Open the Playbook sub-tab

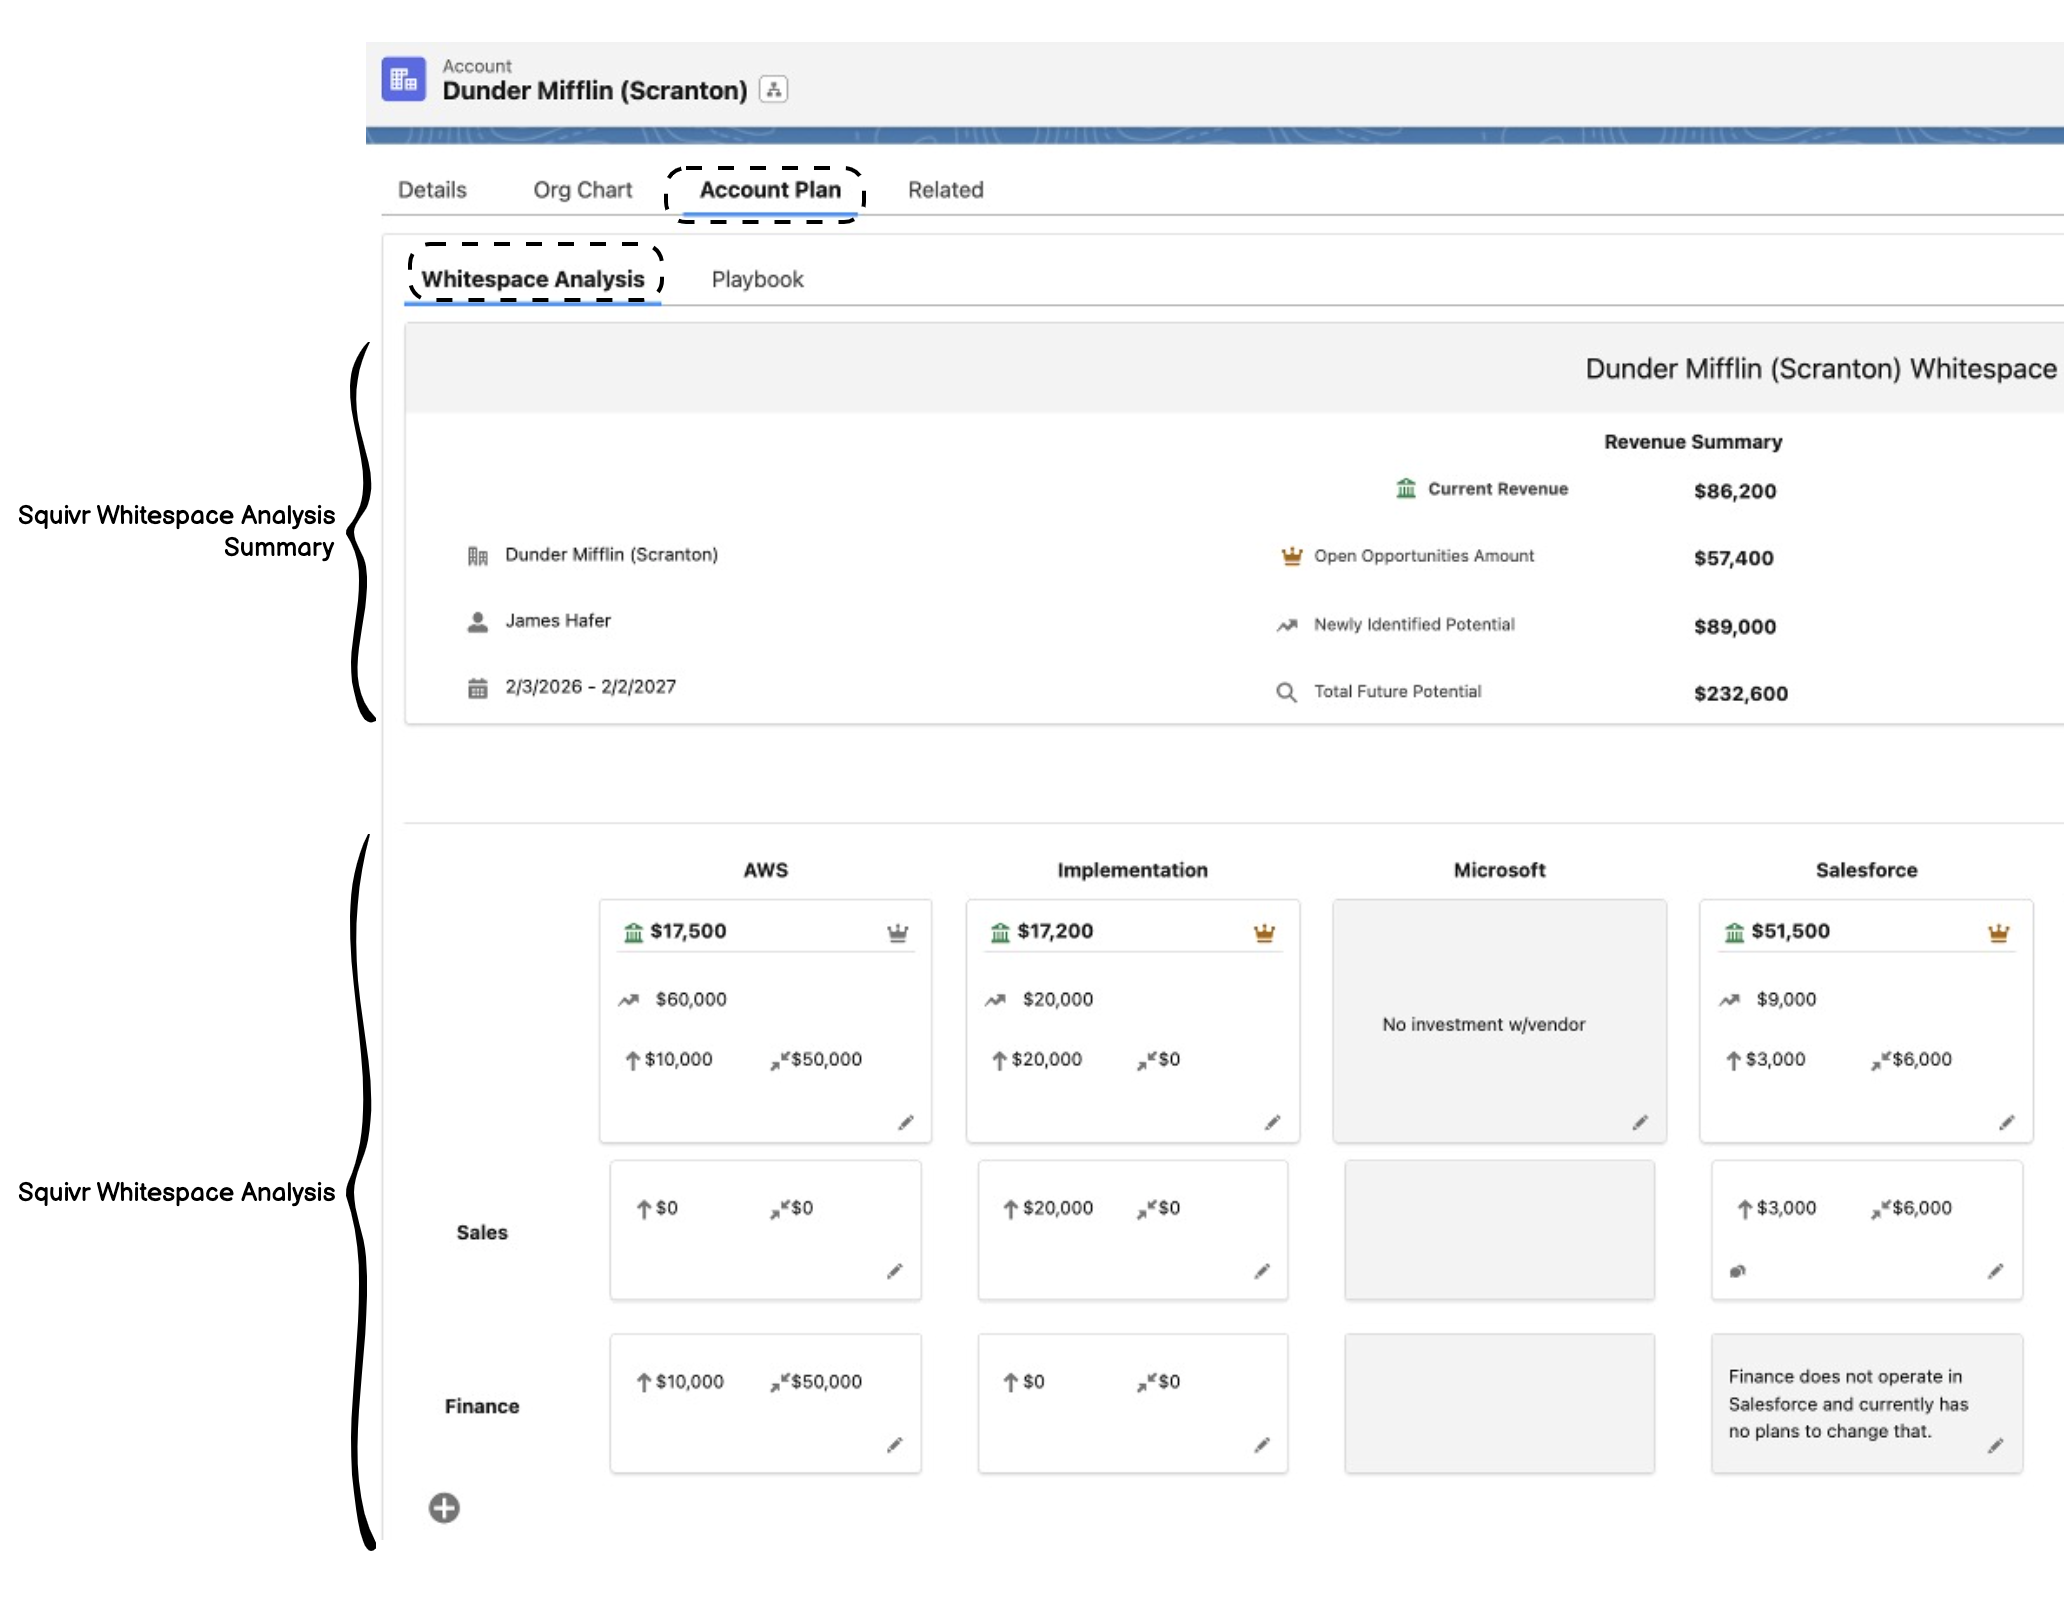click(757, 279)
